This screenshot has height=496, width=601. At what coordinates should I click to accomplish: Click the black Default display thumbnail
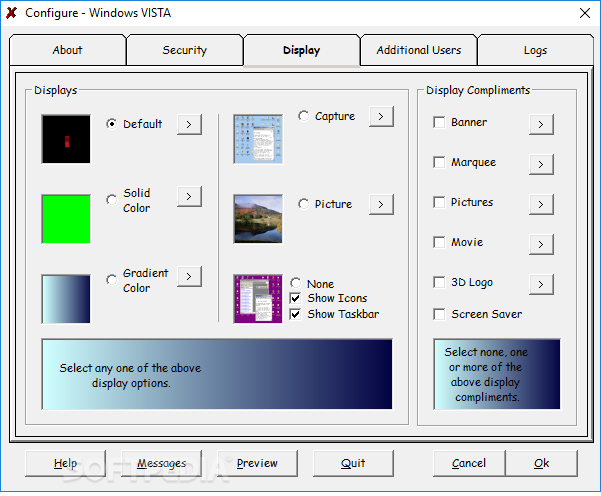pos(66,139)
